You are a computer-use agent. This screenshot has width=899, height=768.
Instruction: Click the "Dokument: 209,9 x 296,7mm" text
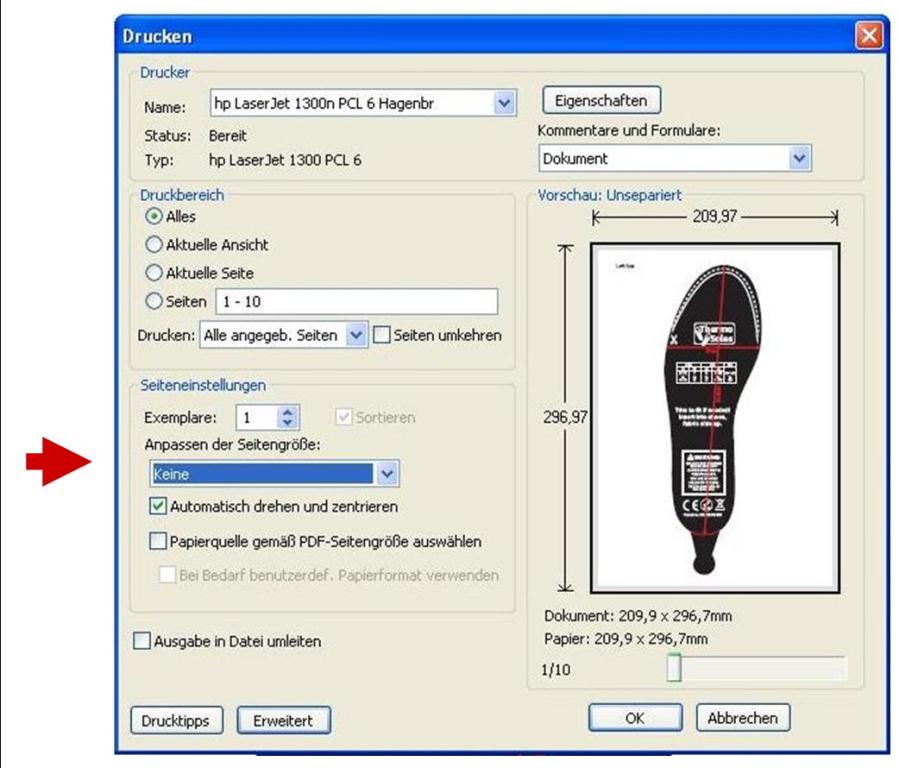pos(638,616)
